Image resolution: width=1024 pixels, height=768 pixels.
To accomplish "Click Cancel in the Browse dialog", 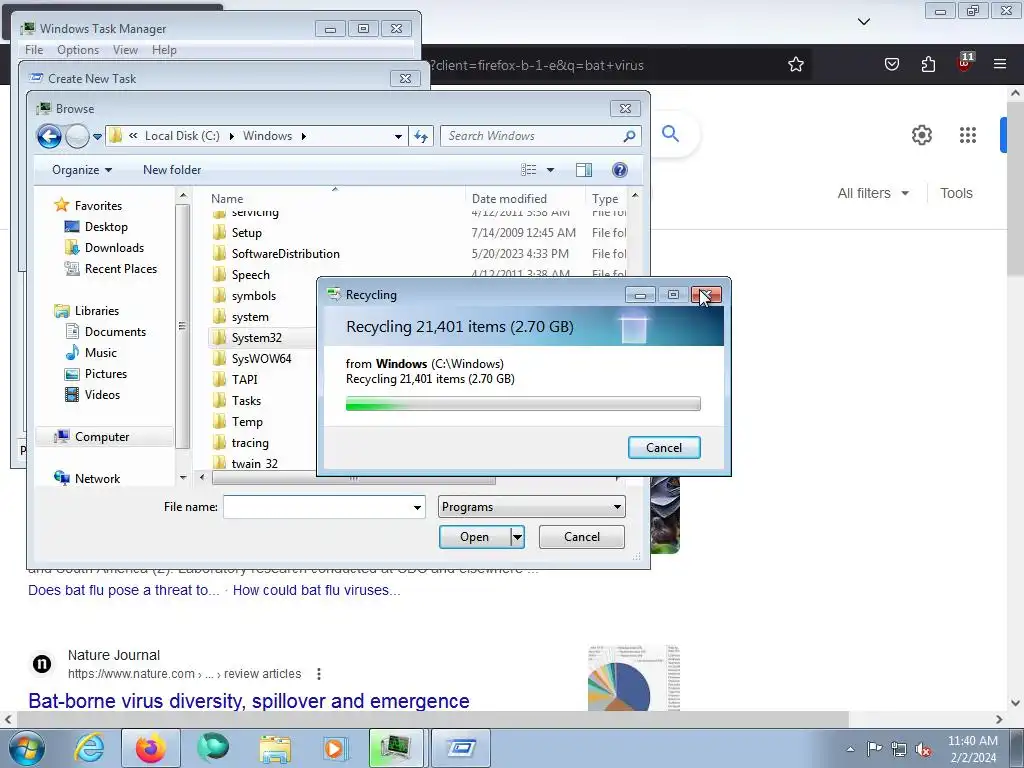I will click(581, 537).
